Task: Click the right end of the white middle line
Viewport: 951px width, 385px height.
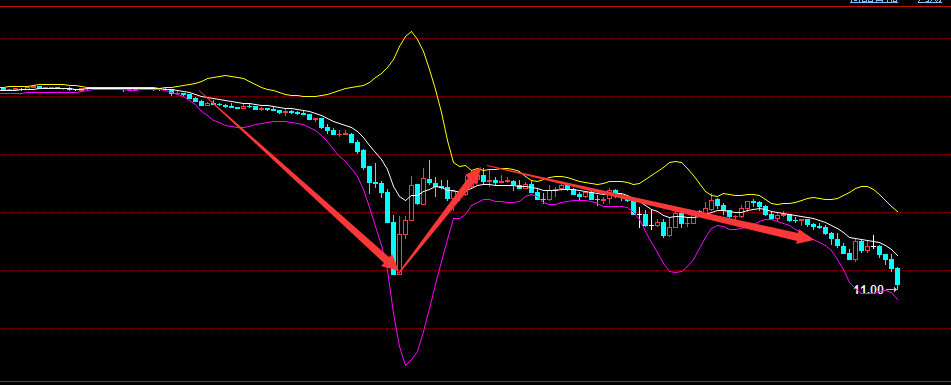Action: point(898,255)
